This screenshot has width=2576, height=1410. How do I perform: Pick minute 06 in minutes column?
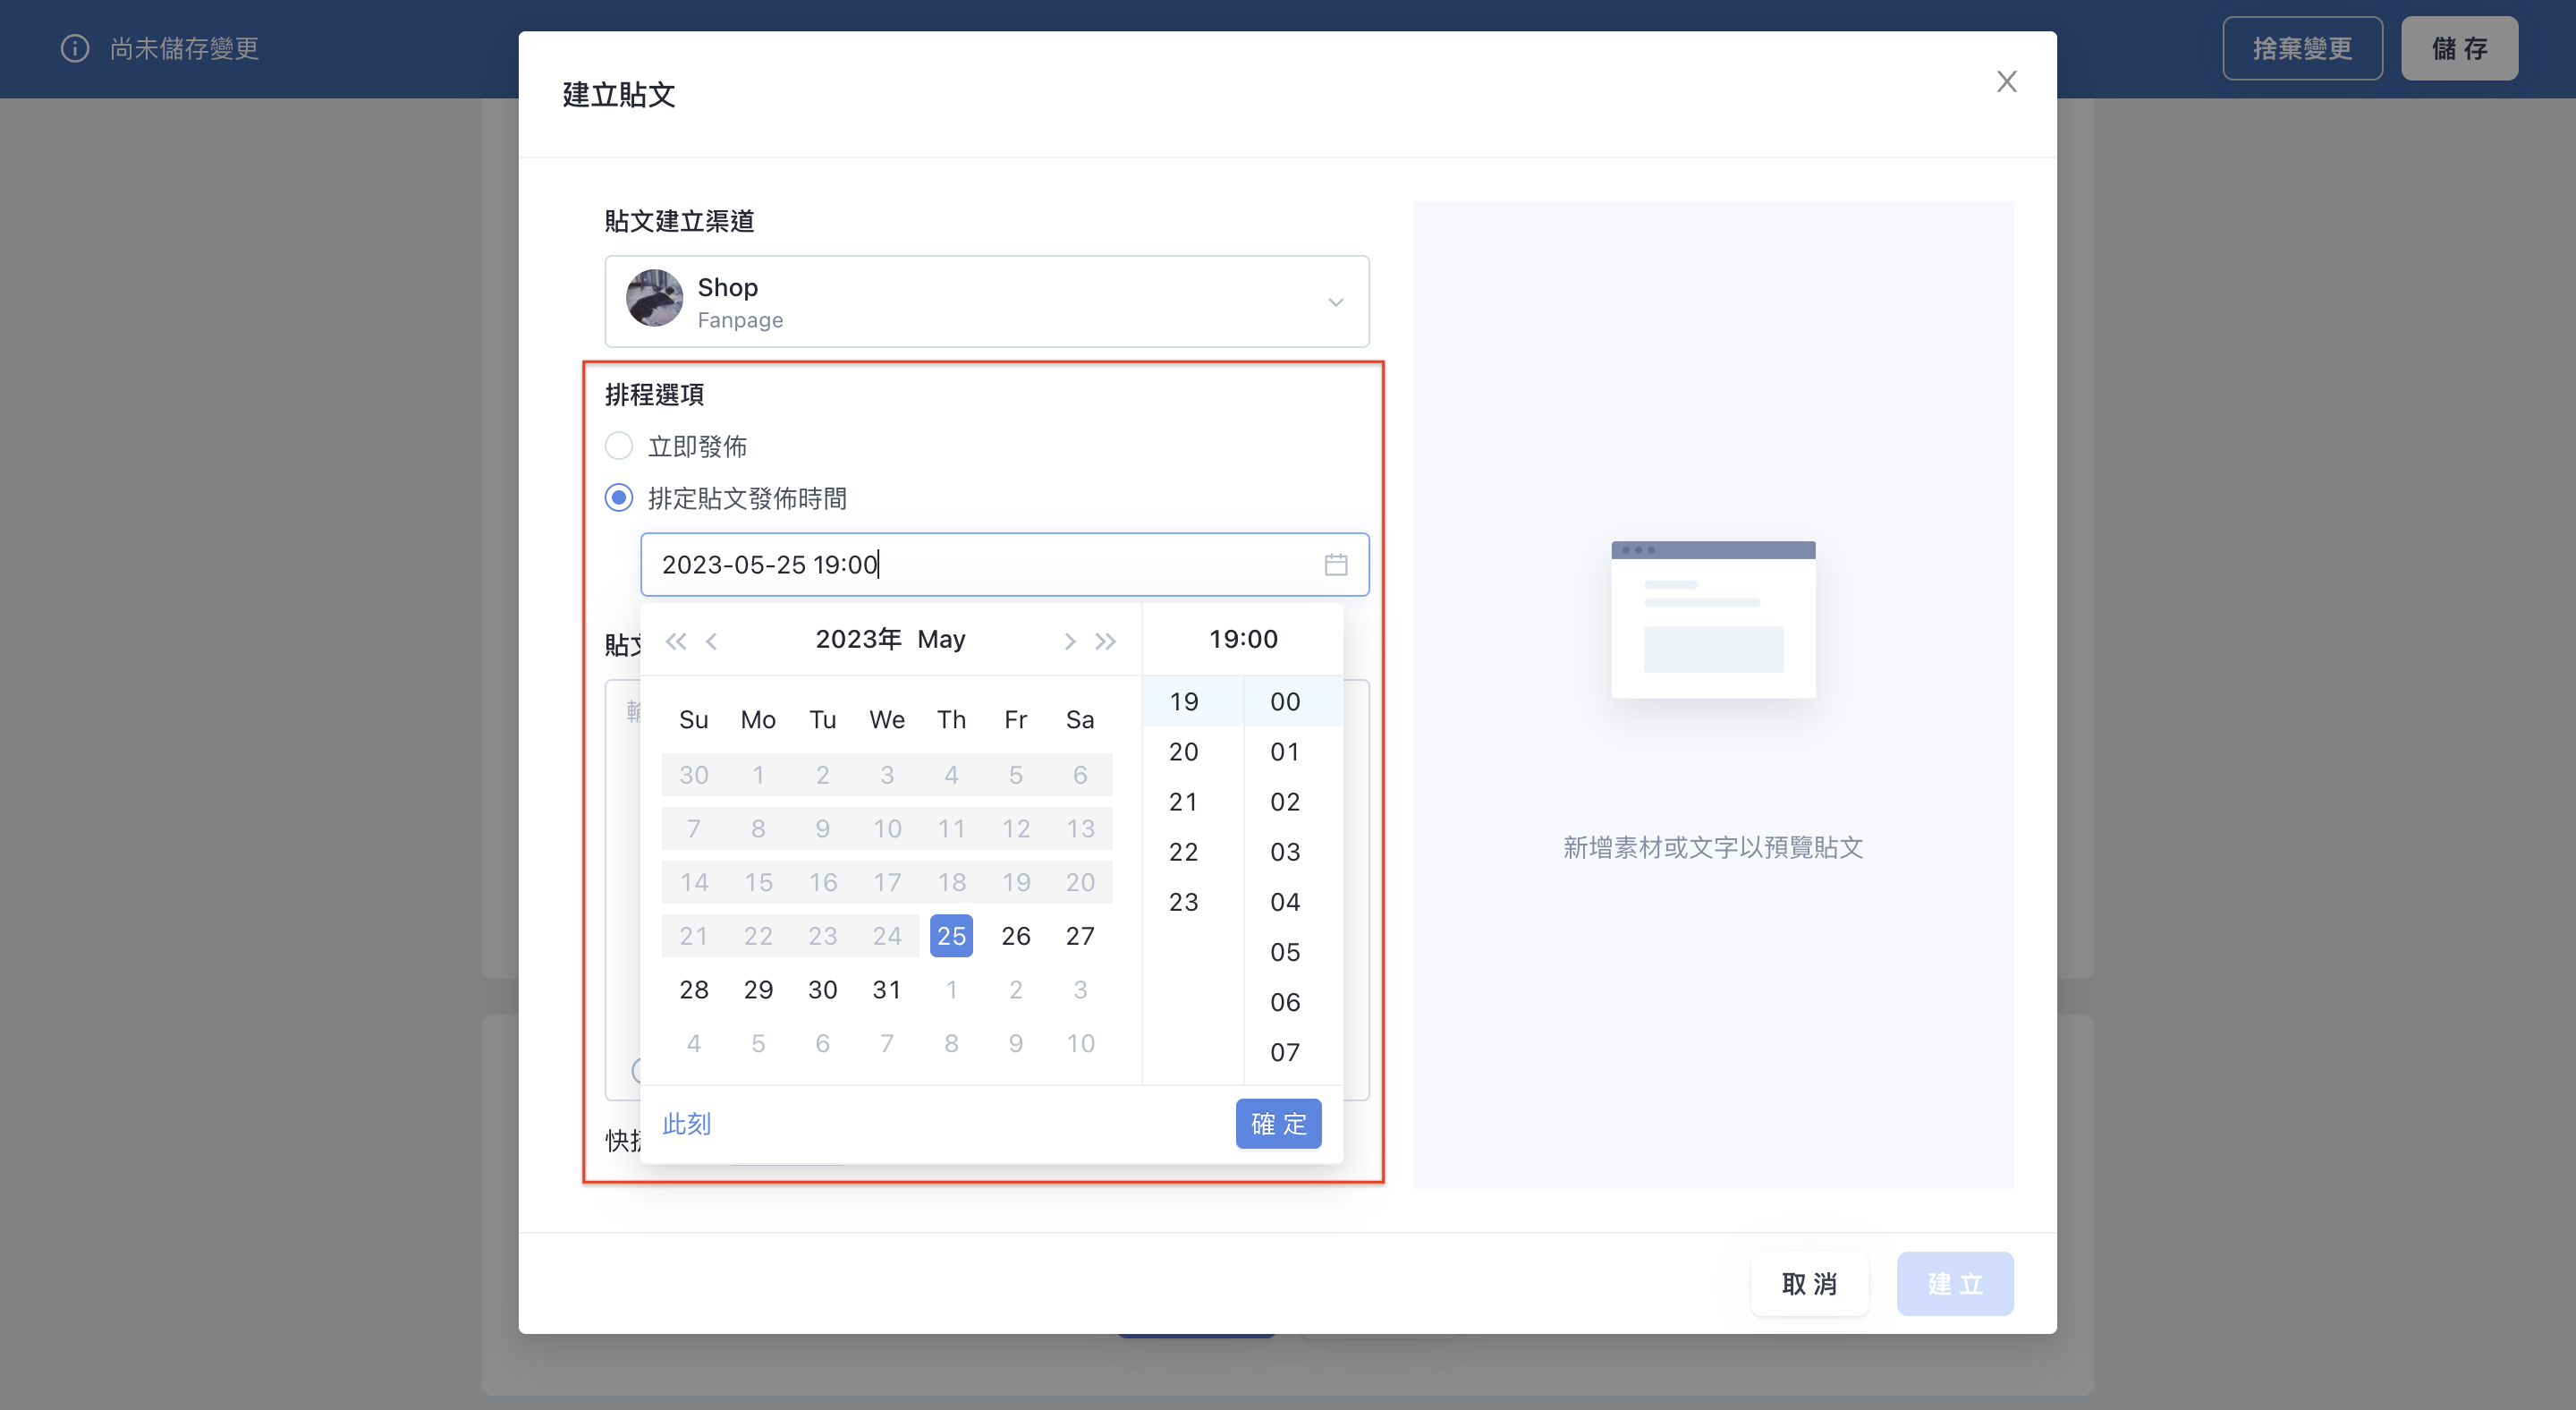click(x=1293, y=1002)
